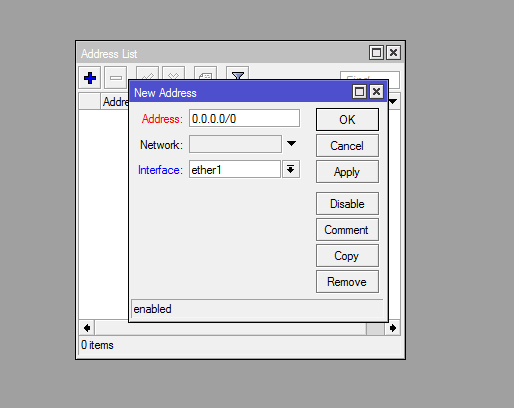This screenshot has width=514, height=408.
Task: Click the '0 items' status text
Action: pyautogui.click(x=97, y=345)
